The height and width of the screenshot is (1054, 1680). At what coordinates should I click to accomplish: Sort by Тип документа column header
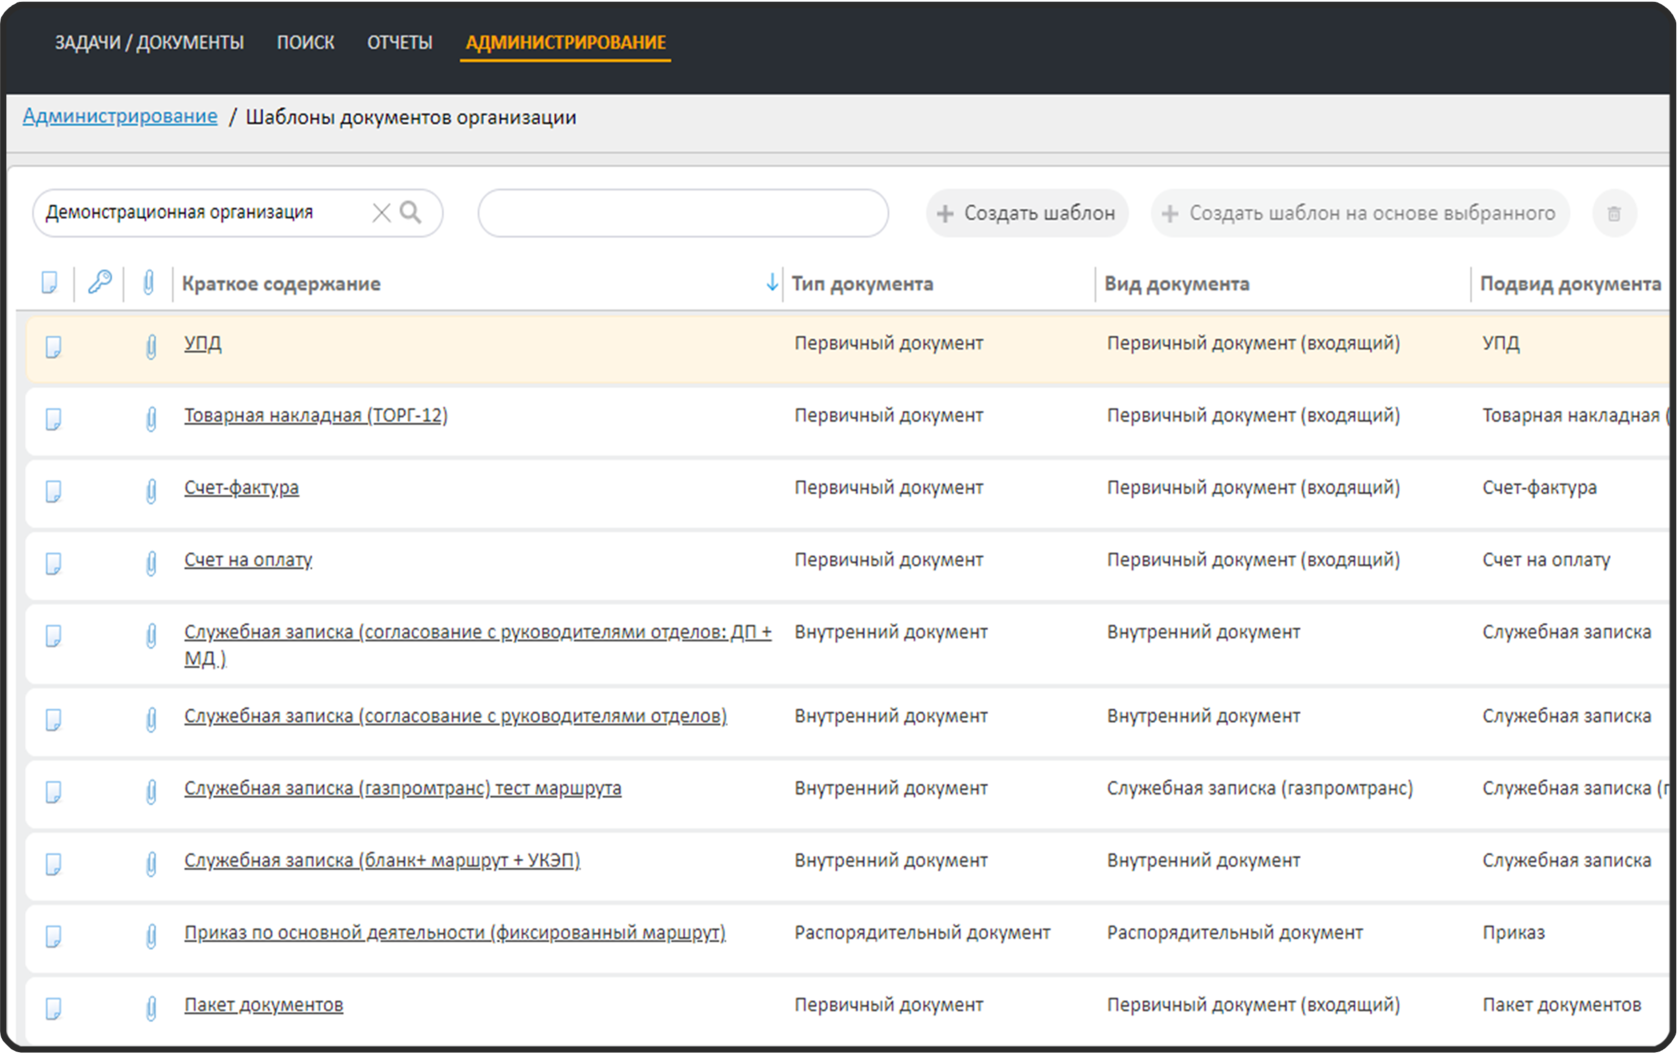pos(862,284)
